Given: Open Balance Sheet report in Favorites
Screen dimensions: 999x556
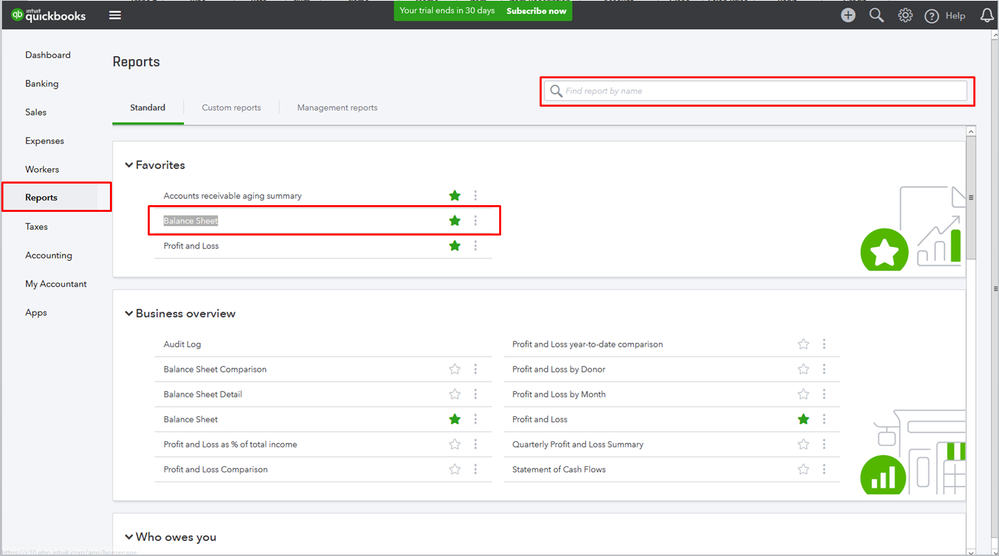Looking at the screenshot, I should (x=190, y=221).
